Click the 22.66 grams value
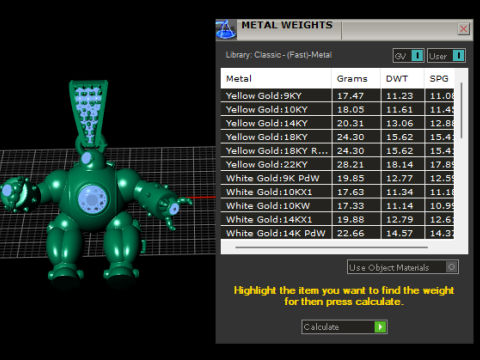The width and height of the screenshot is (480, 360). [x=350, y=233]
